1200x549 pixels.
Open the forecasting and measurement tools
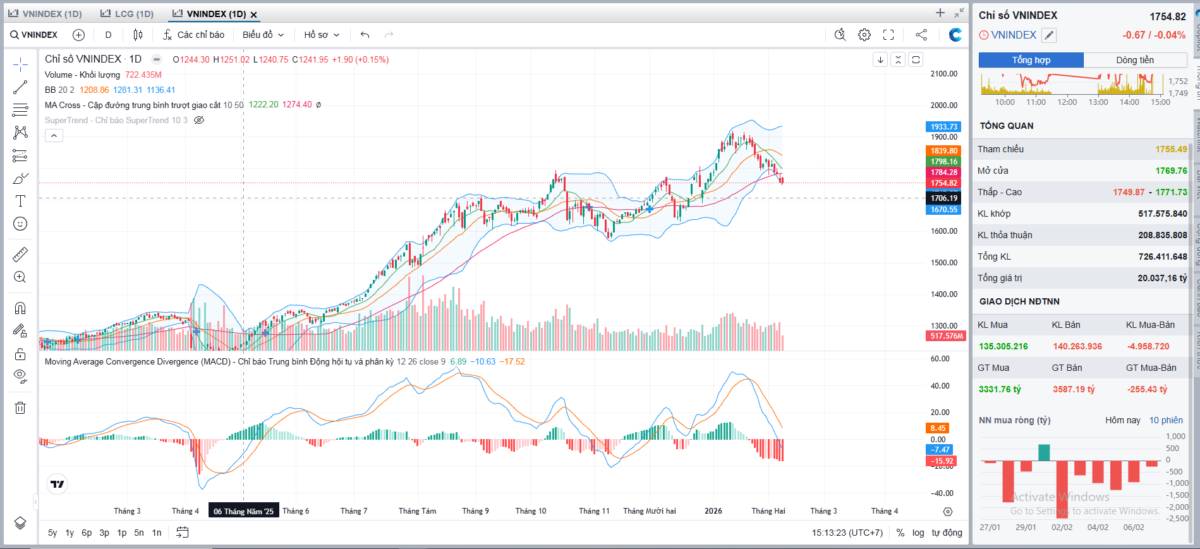click(20, 155)
